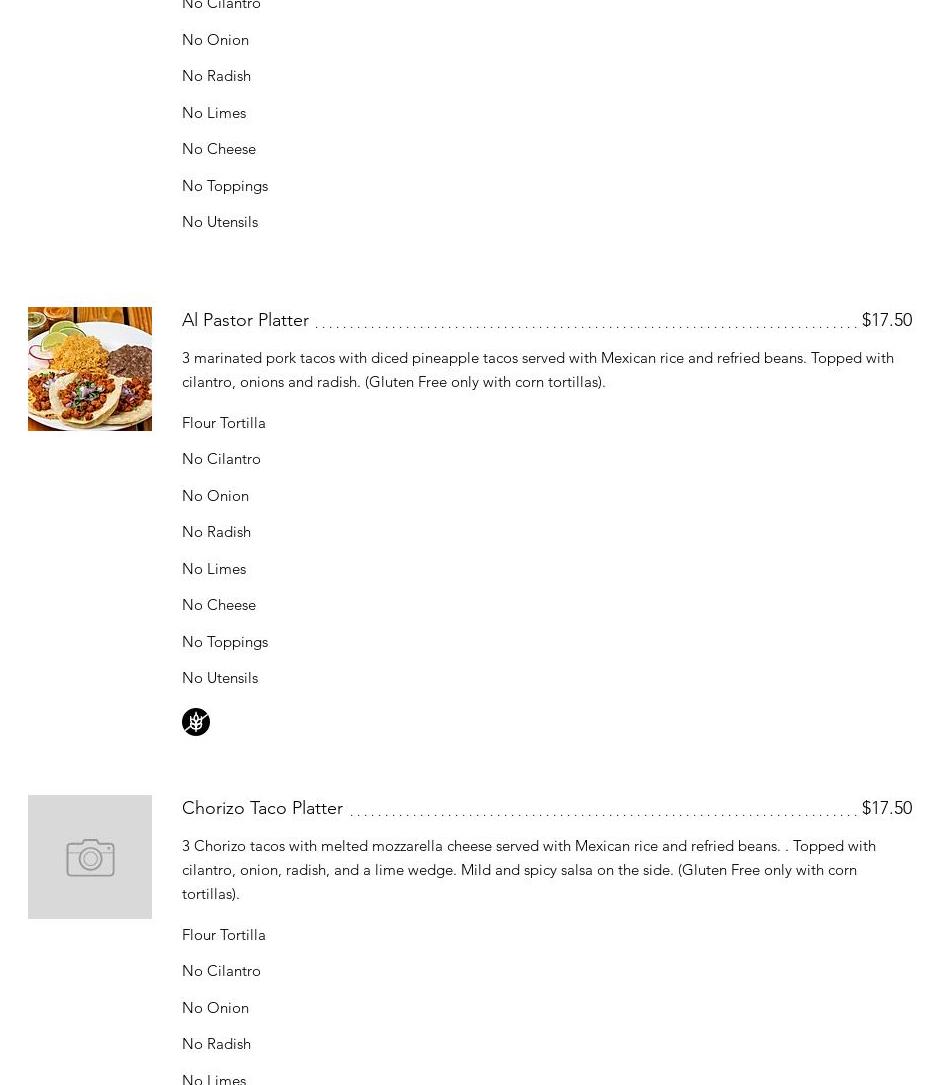This screenshot has height=1085, width=945.
Task: Pick No Limes under Al Pastor Platter
Action: 214,569
